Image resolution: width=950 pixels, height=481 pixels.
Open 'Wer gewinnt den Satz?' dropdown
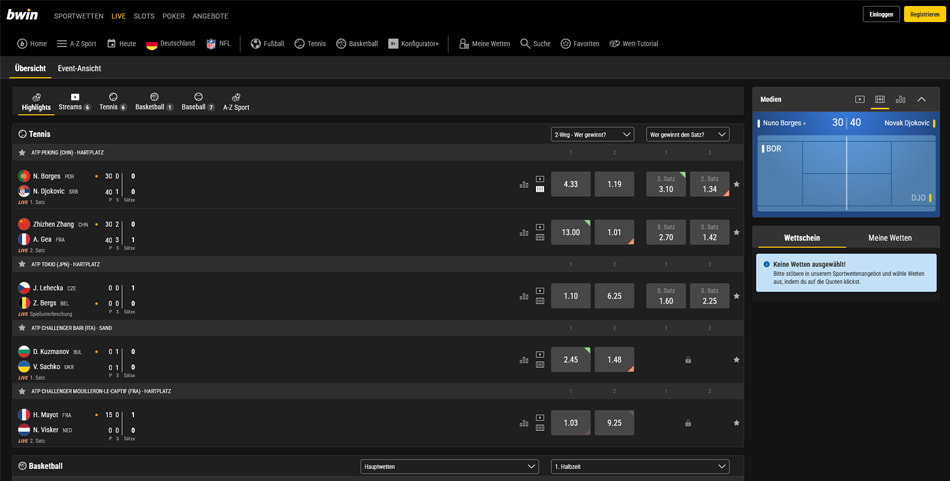coord(688,134)
